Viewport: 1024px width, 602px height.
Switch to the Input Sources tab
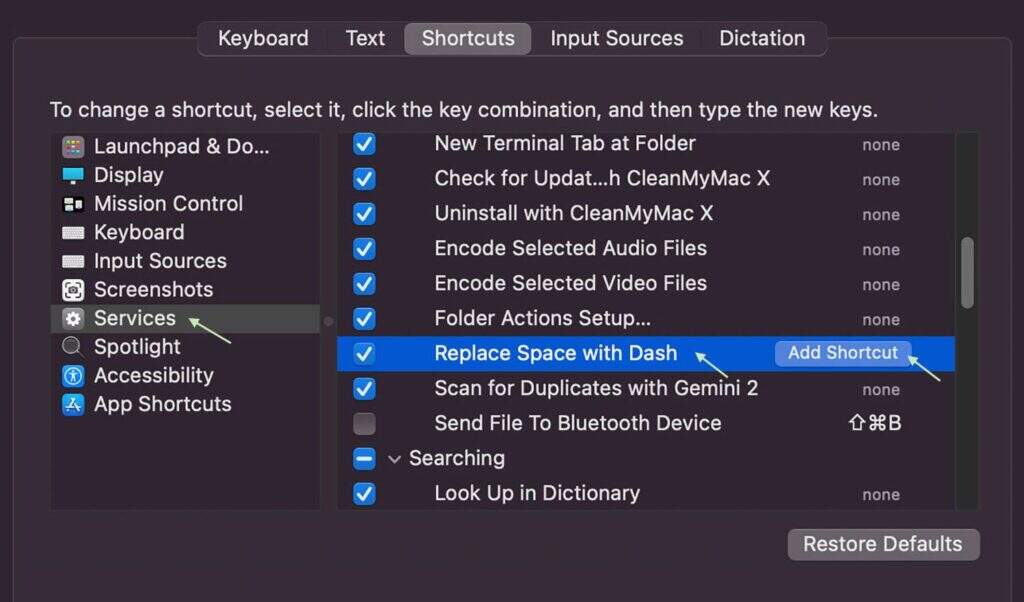616,39
